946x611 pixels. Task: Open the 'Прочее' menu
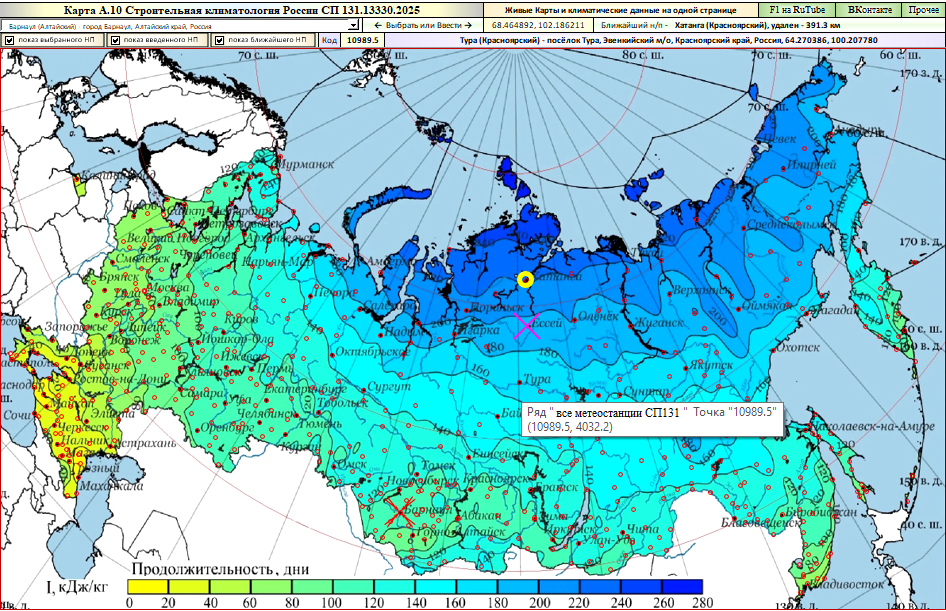(x=922, y=9)
